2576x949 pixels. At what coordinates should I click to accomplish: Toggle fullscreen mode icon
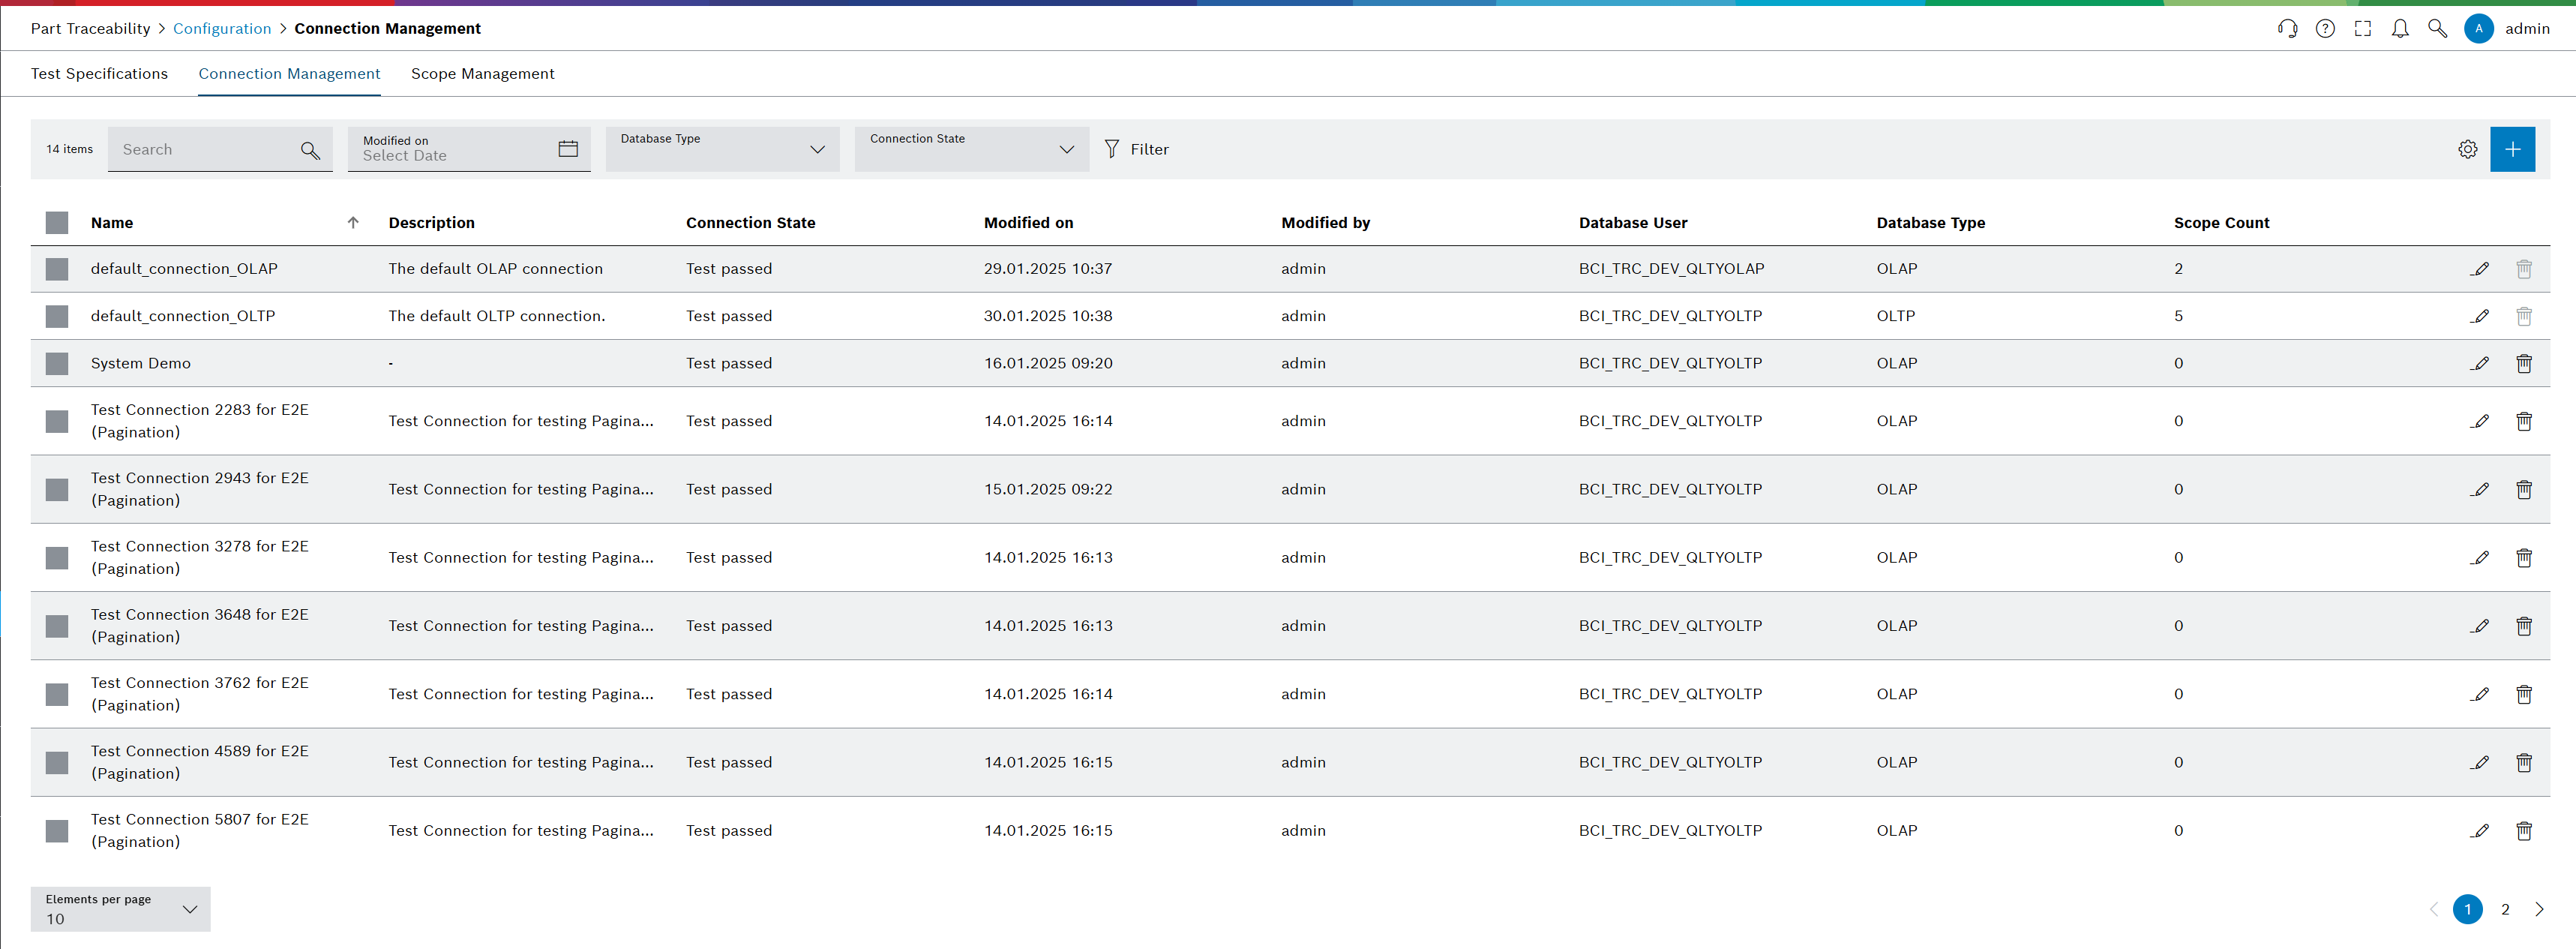(2362, 29)
